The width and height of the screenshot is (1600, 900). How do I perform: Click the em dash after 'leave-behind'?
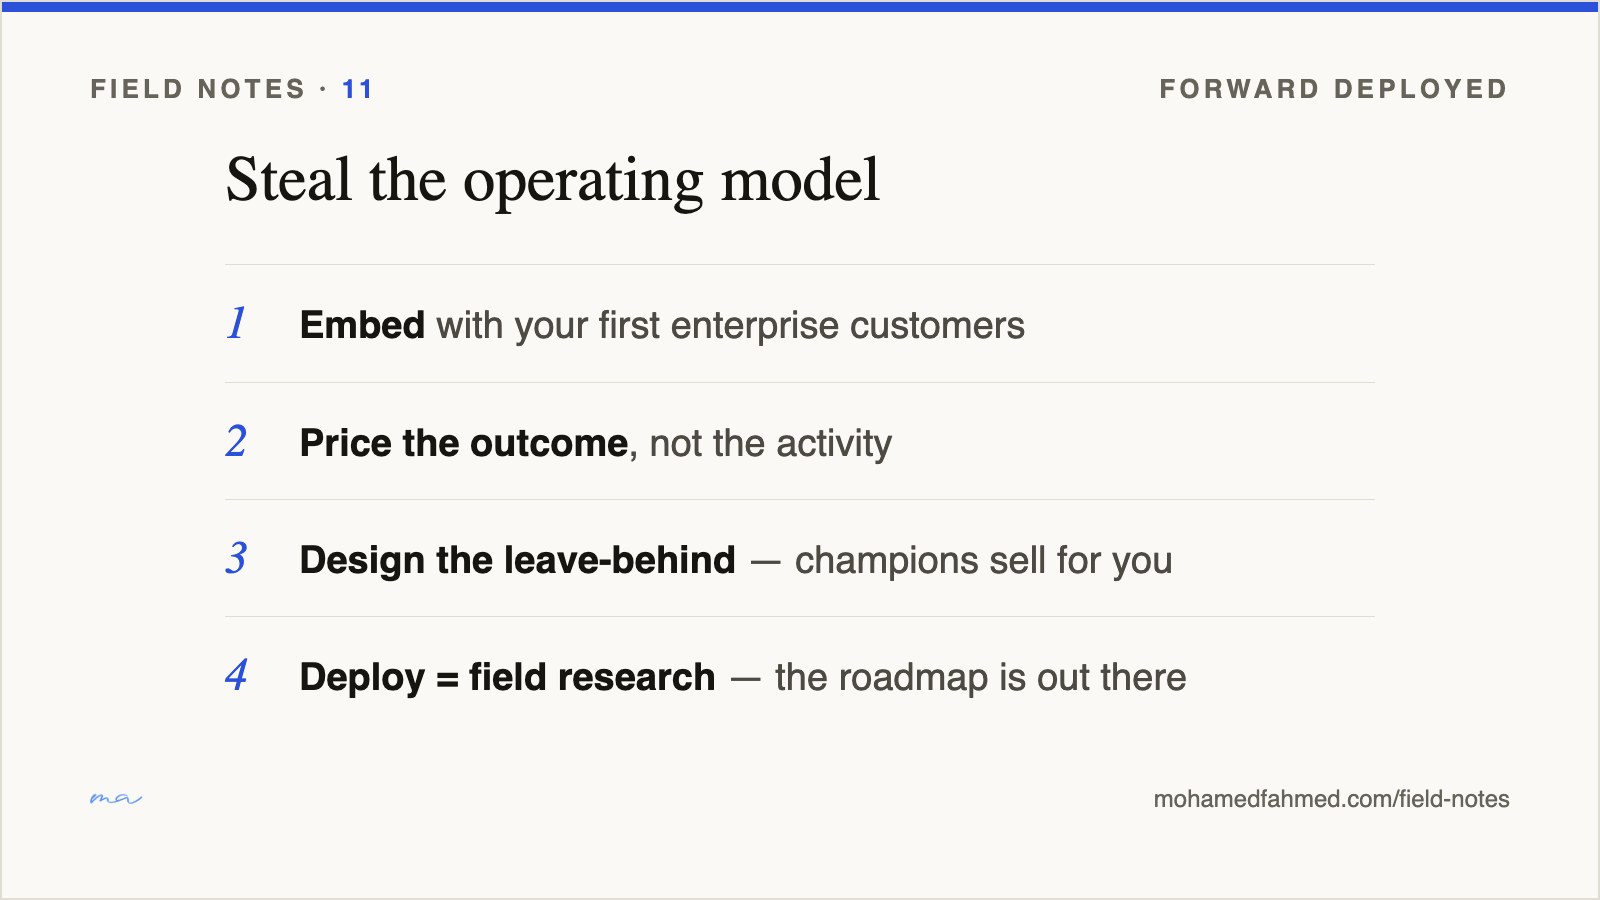(765, 562)
